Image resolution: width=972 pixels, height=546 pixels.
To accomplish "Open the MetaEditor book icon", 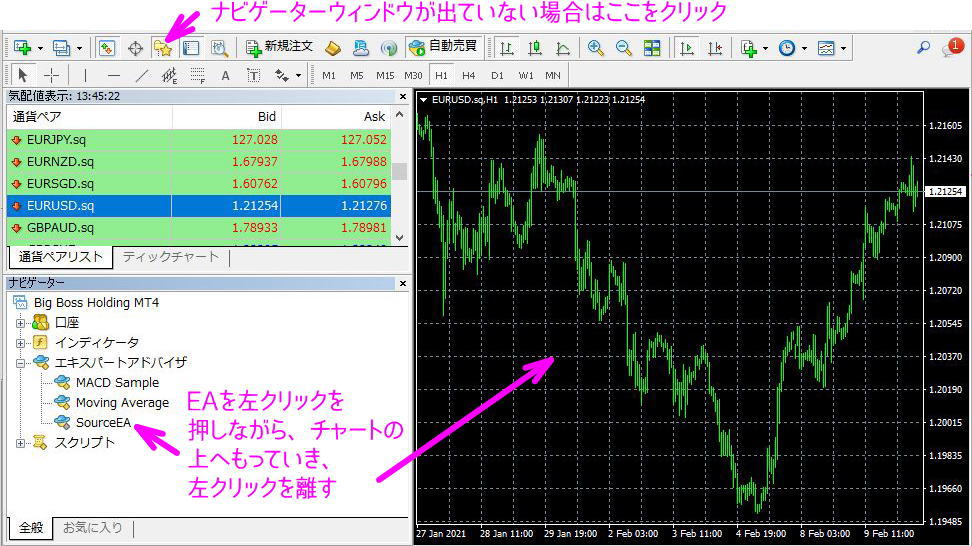I will tap(333, 48).
